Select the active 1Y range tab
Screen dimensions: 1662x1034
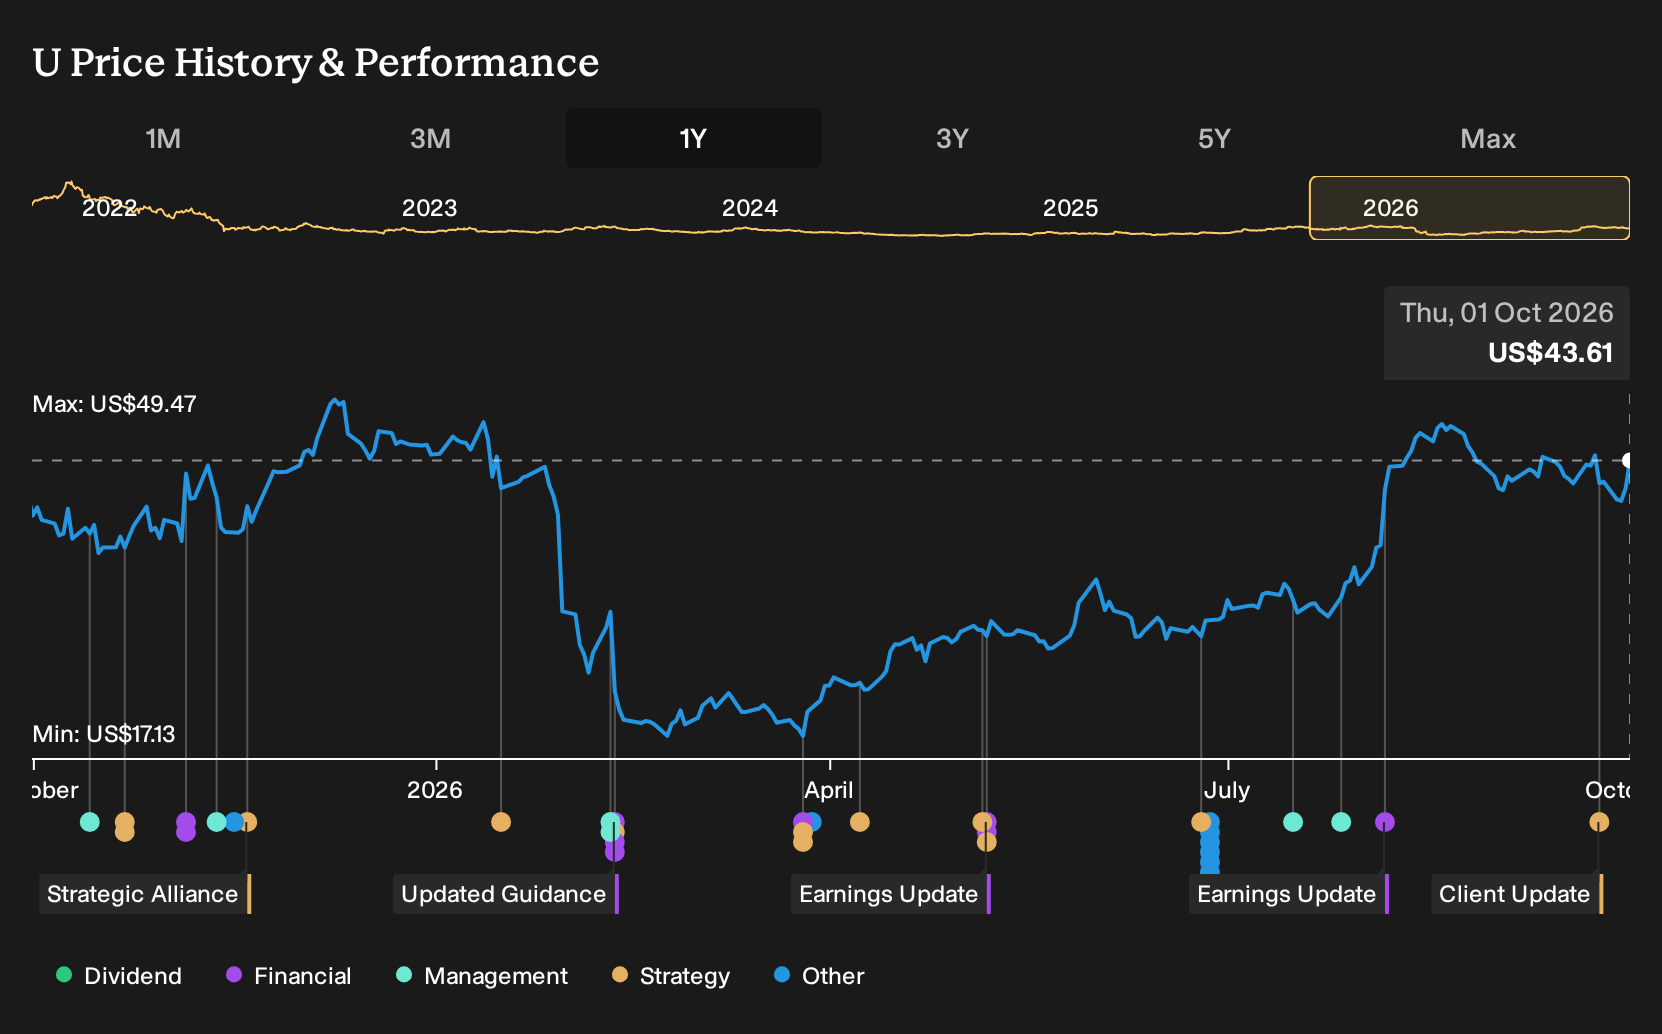pos(693,138)
